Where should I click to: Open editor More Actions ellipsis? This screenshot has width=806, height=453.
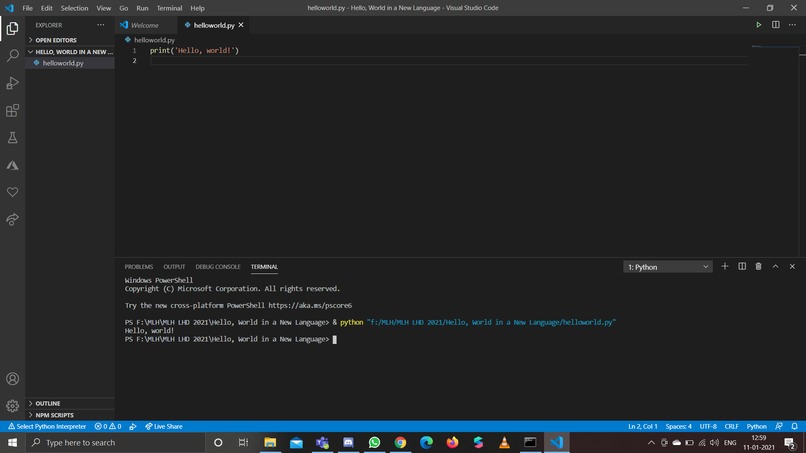pyautogui.click(x=792, y=25)
